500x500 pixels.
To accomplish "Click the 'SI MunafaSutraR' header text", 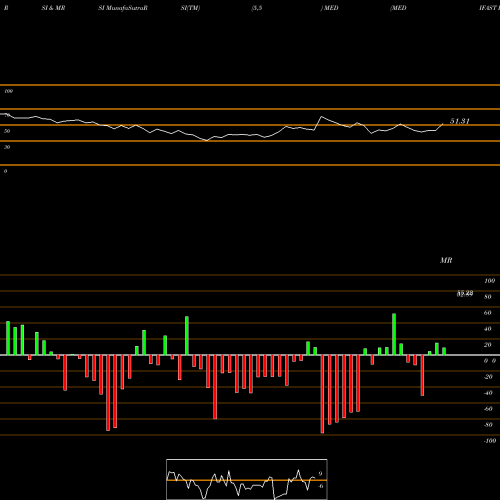I will point(123,8).
